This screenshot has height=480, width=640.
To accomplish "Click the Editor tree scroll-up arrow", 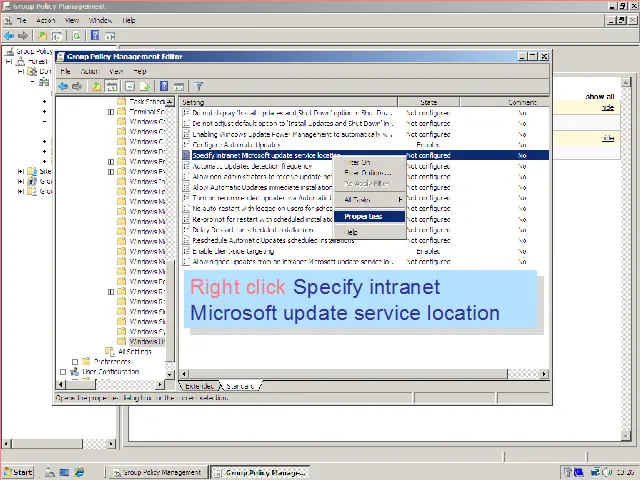I will [170, 101].
